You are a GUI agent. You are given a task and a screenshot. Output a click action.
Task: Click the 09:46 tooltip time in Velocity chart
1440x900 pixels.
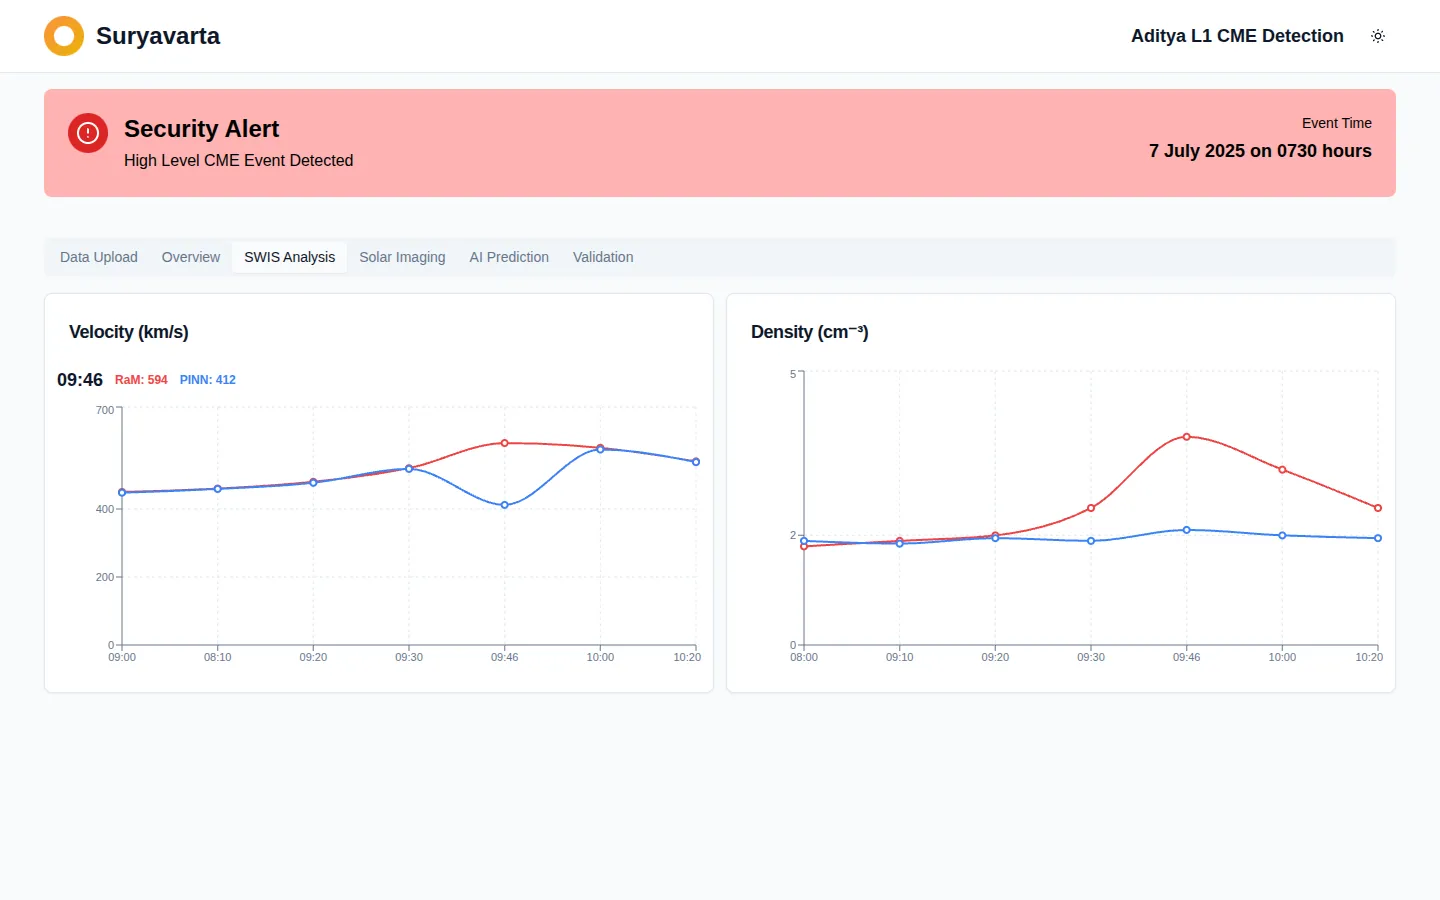[x=80, y=380]
